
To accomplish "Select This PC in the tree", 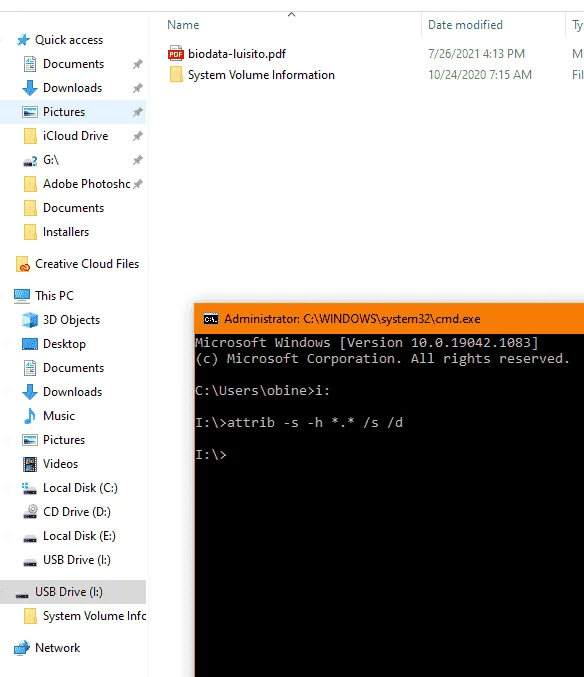I will 54,296.
